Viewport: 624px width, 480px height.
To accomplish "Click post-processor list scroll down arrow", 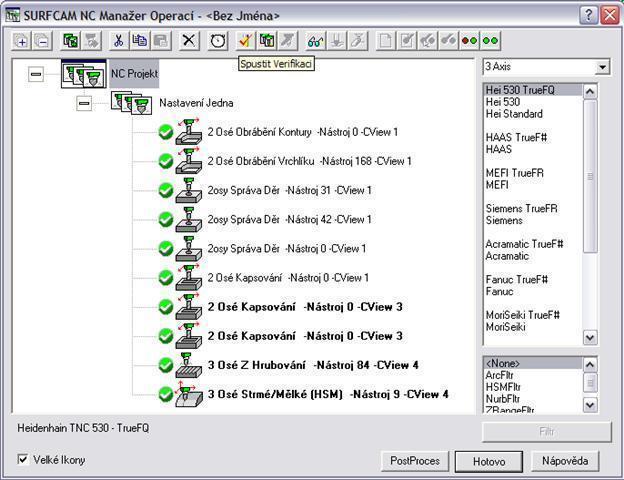I will click(590, 338).
